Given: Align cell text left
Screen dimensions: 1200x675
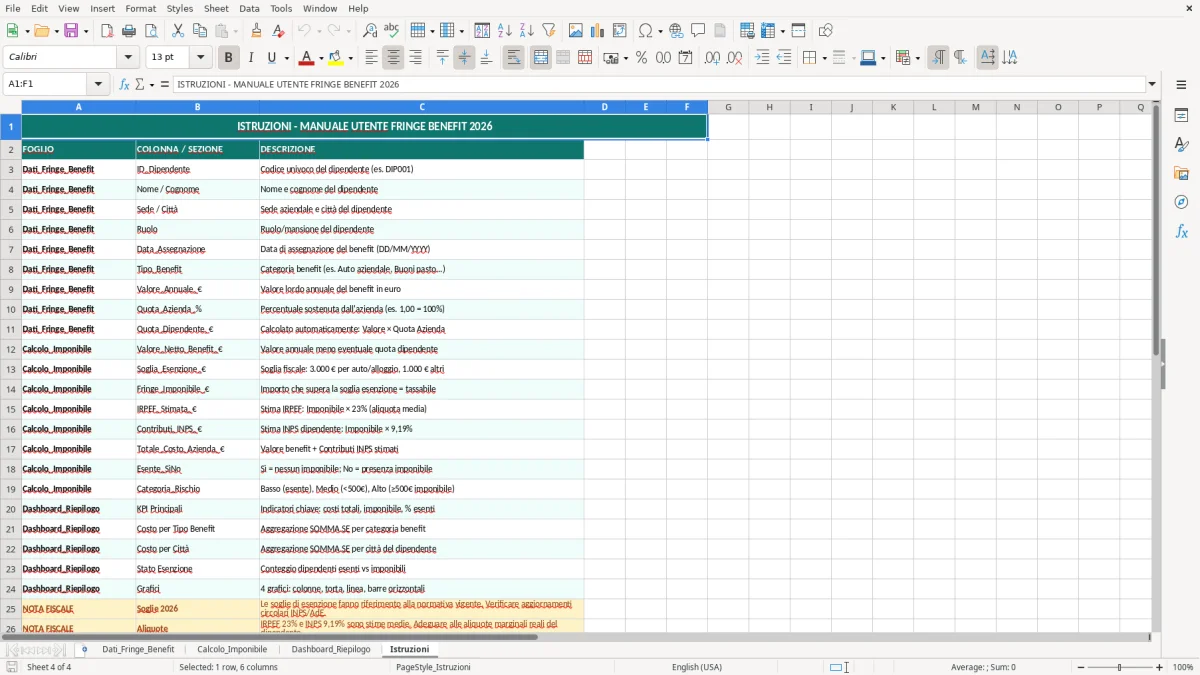Looking at the screenshot, I should coord(371,58).
